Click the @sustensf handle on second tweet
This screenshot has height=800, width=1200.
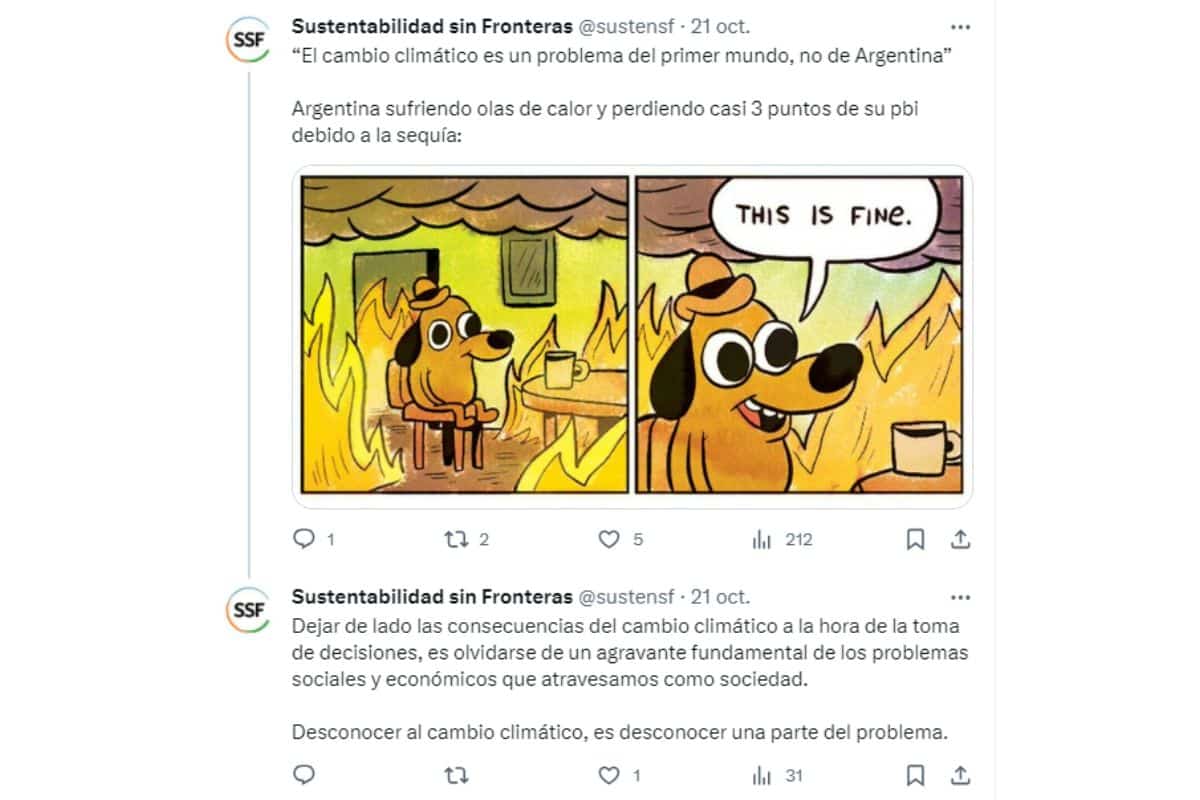pos(626,597)
